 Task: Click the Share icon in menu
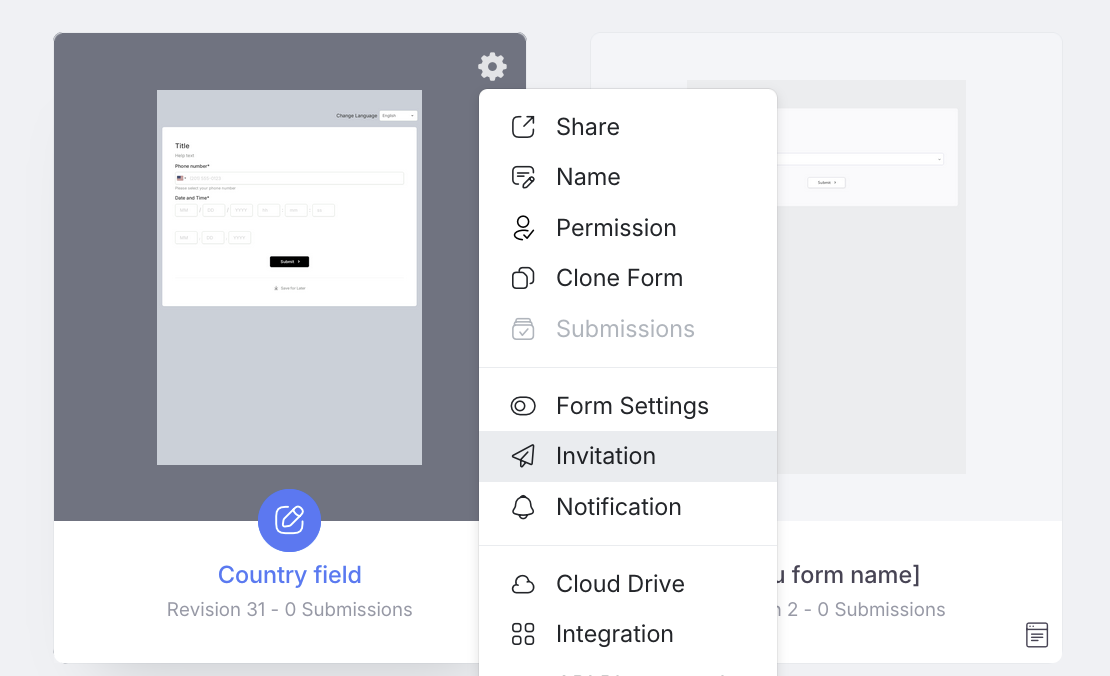[523, 127]
